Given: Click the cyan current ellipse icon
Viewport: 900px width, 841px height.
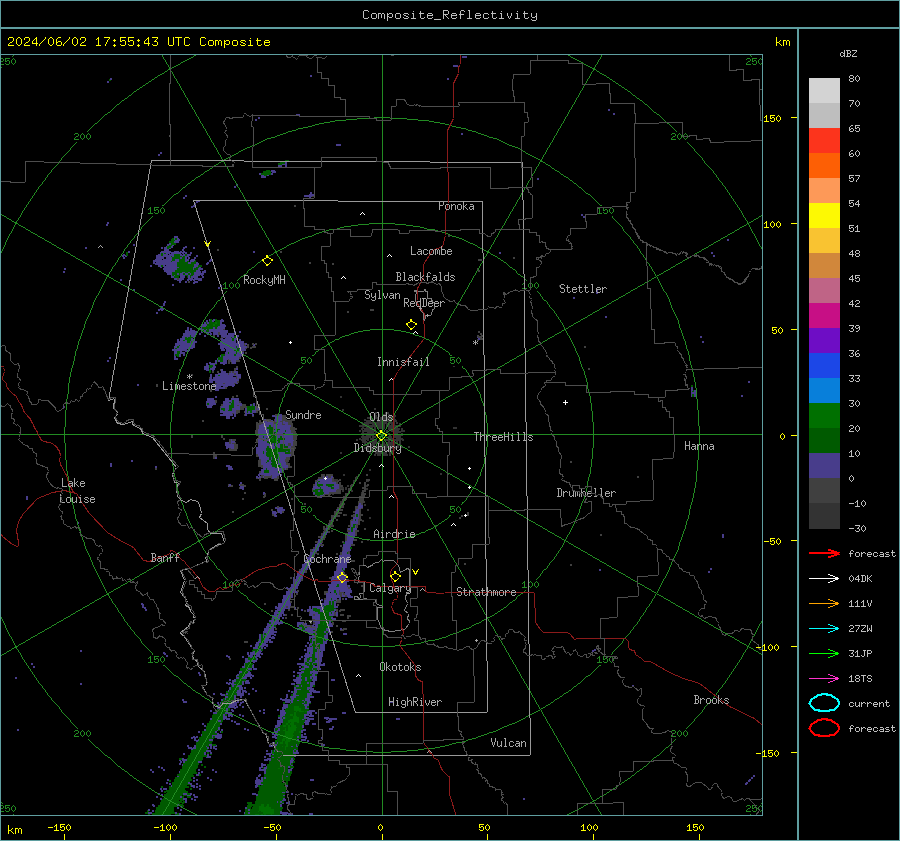Looking at the screenshot, I should [824, 703].
